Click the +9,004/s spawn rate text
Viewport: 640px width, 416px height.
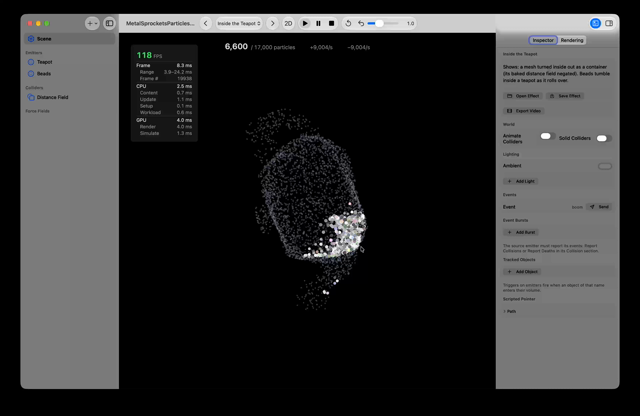point(321,47)
